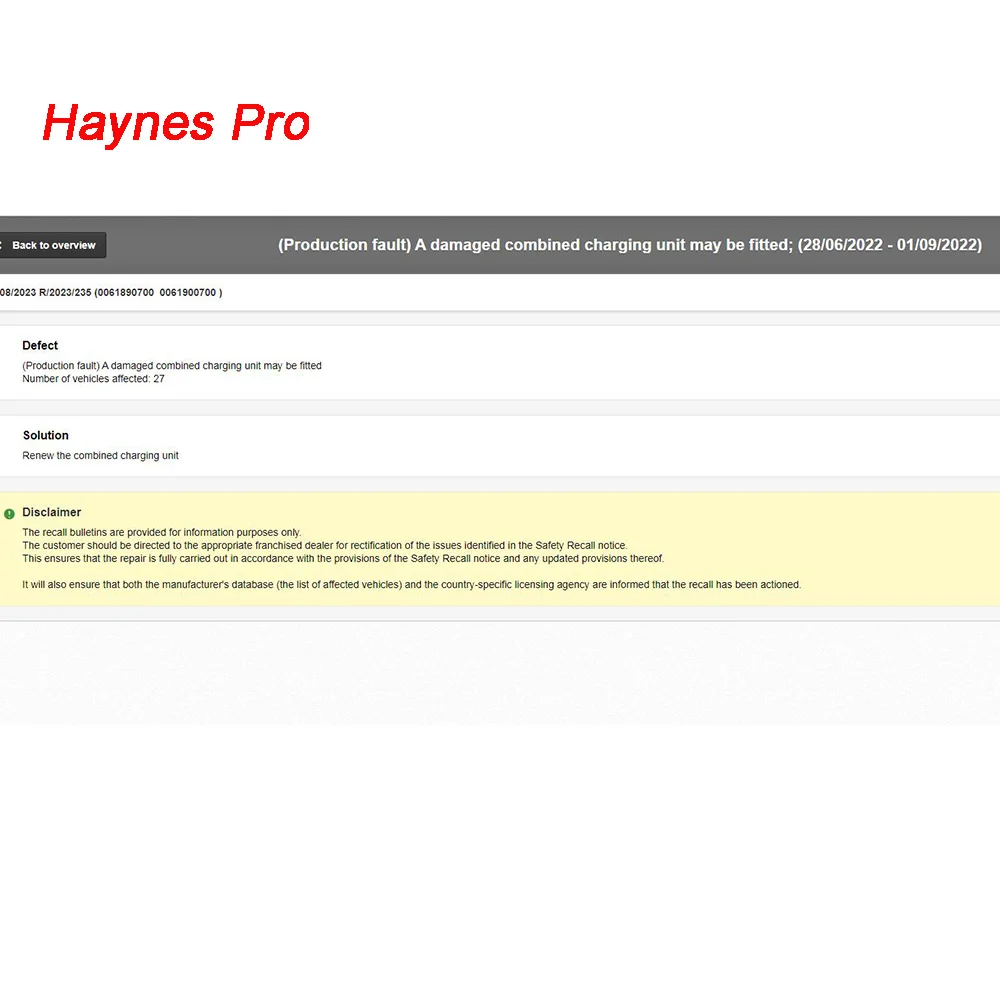Click 'This ensures that the repair' line
The height and width of the screenshot is (1000, 1000).
point(343,559)
